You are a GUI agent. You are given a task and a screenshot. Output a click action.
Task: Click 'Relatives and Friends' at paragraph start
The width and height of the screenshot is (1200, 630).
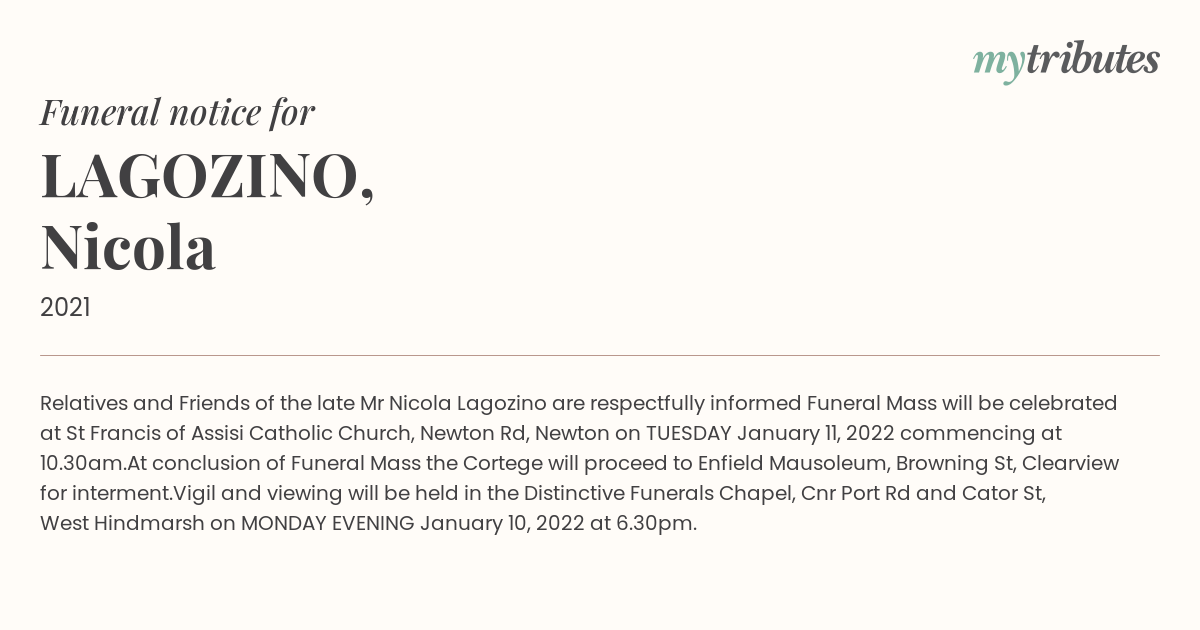(139, 404)
